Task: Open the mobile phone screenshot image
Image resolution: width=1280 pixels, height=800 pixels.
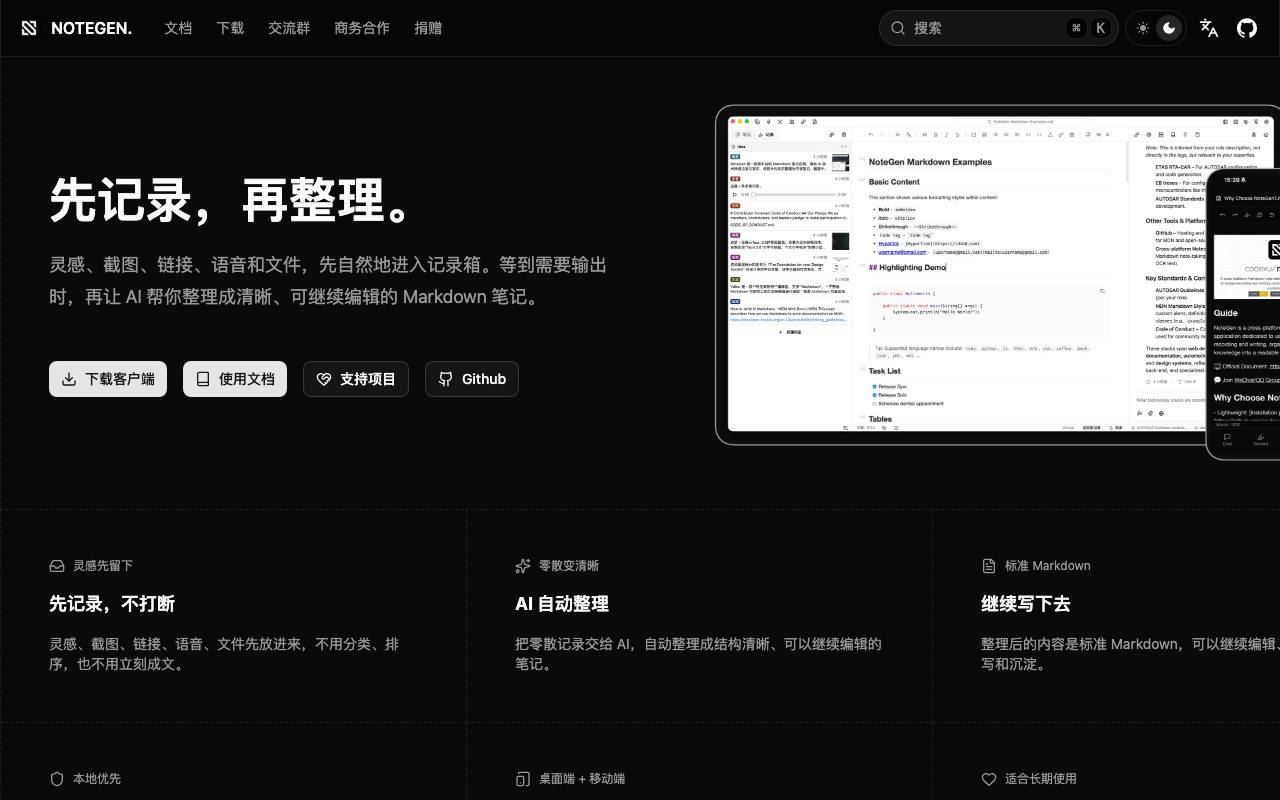Action: point(1244,313)
